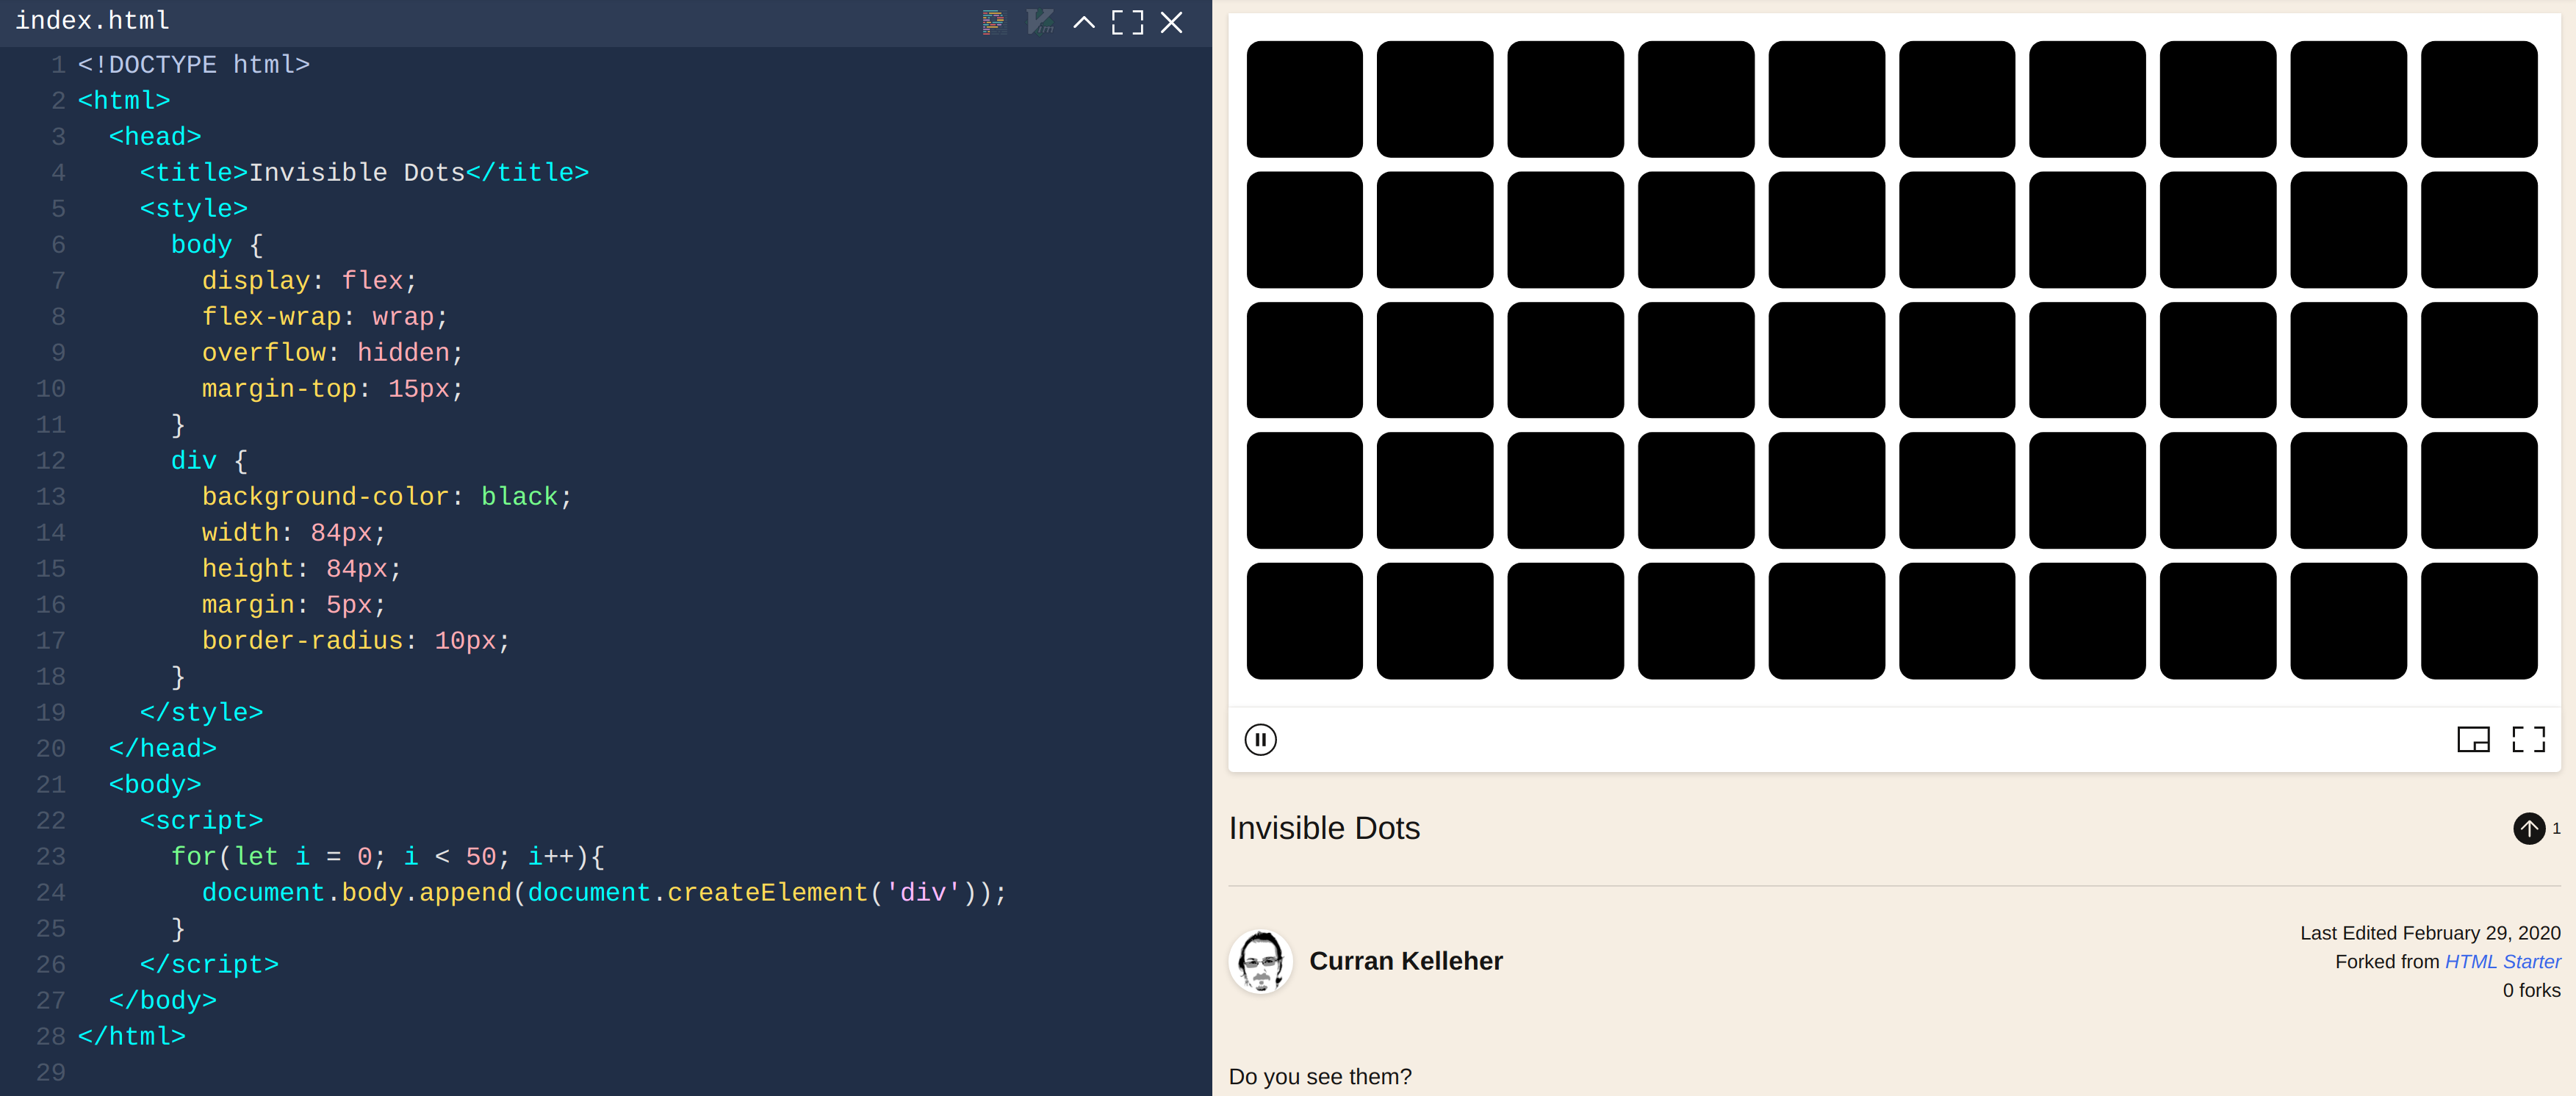Viewport: 2576px width, 1096px height.
Task: Click the closing '</style>' tag line
Action: (x=201, y=713)
